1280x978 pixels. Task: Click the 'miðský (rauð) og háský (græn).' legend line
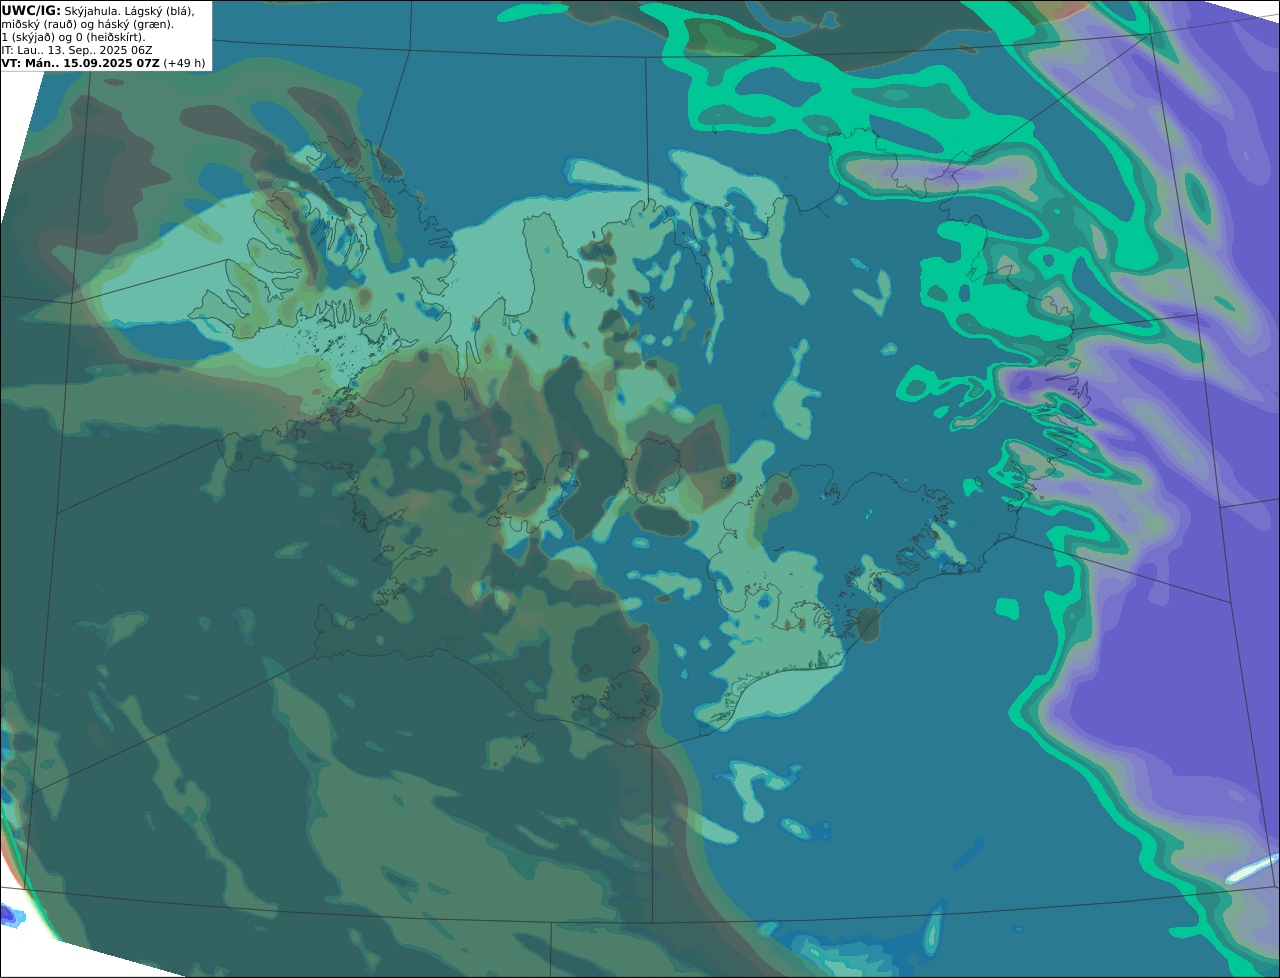tap(87, 23)
